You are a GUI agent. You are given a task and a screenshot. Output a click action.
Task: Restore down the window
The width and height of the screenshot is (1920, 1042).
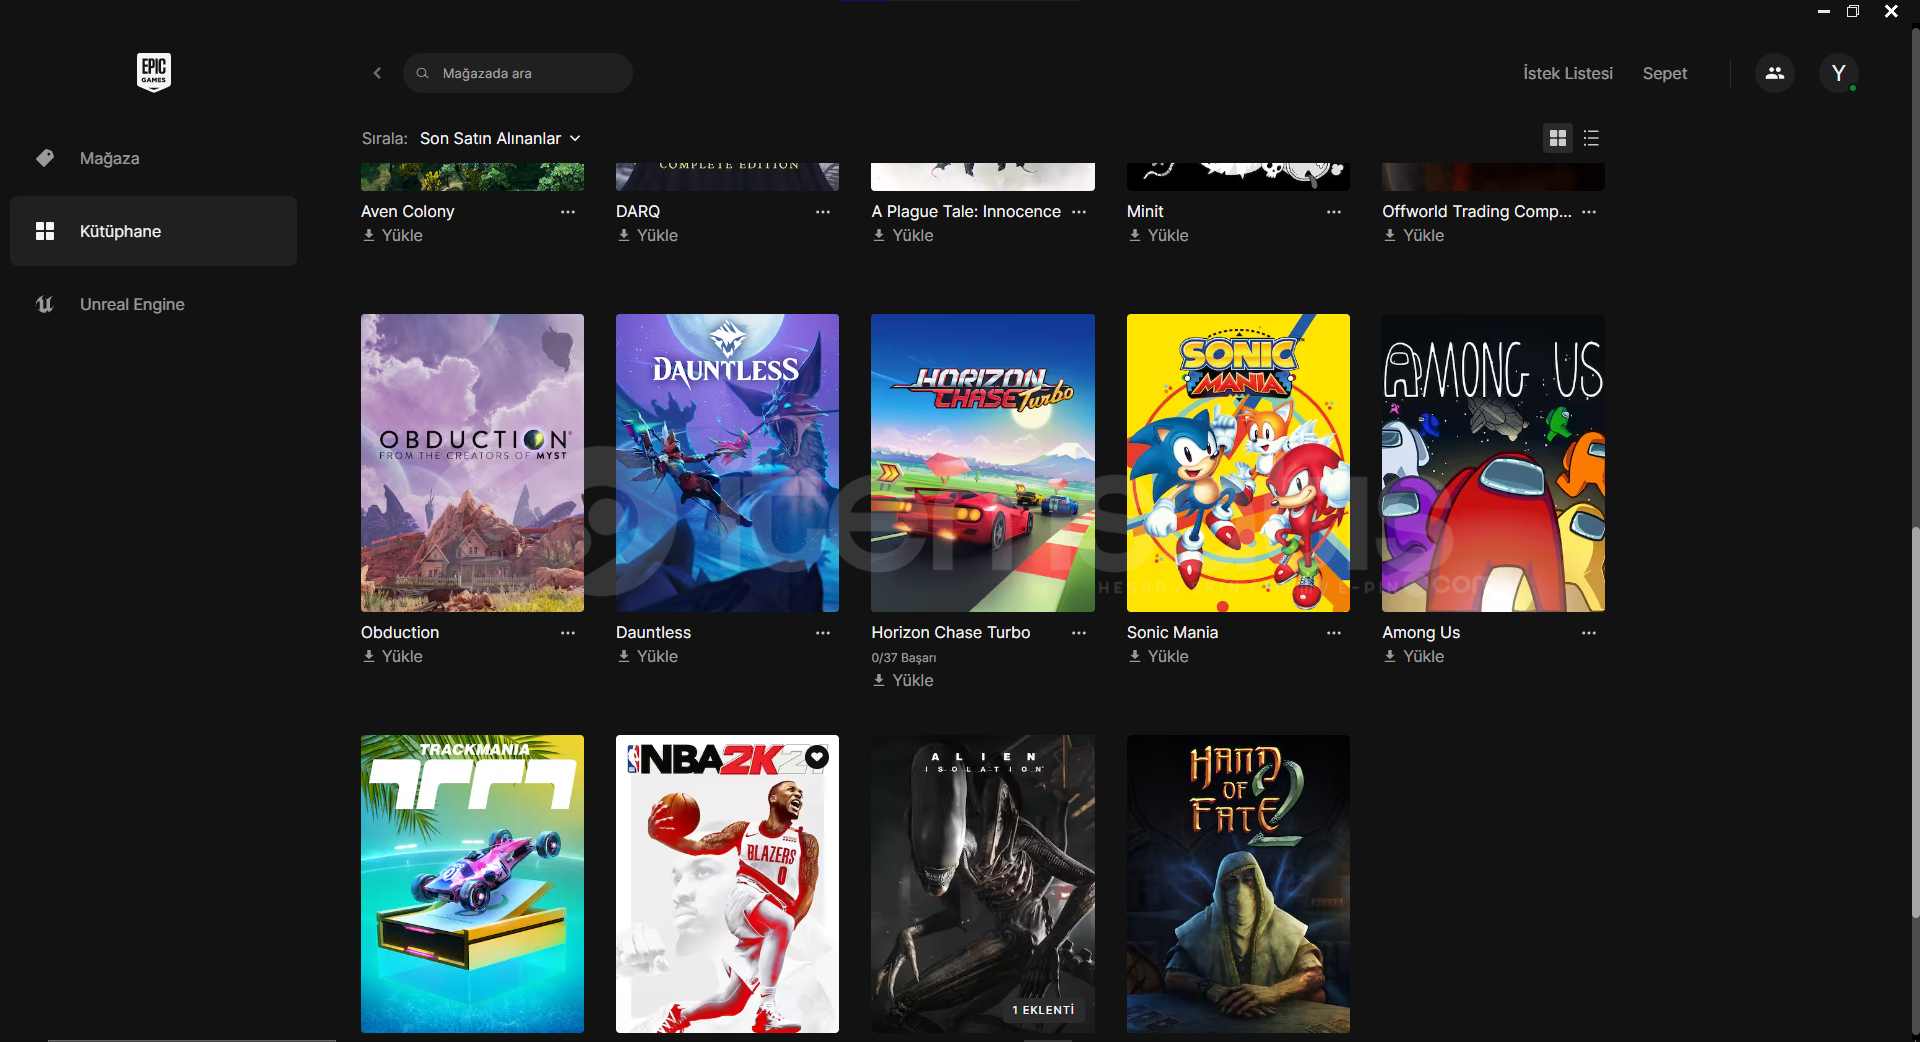1853,11
